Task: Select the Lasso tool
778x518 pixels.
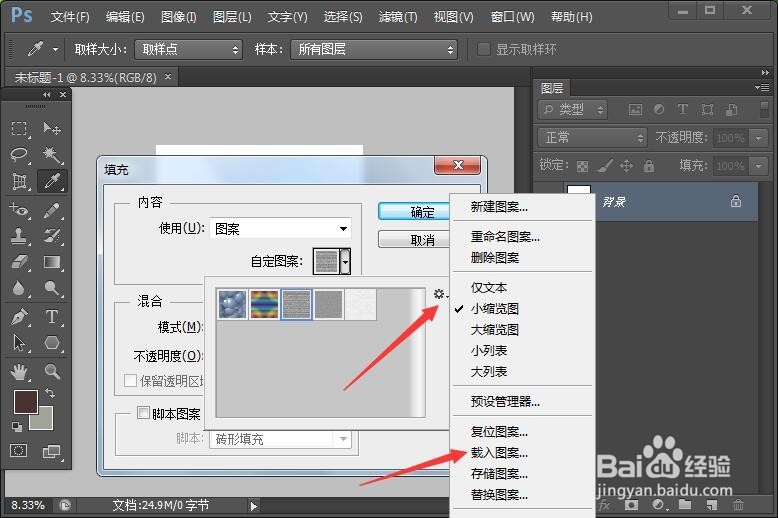Action: pos(19,154)
